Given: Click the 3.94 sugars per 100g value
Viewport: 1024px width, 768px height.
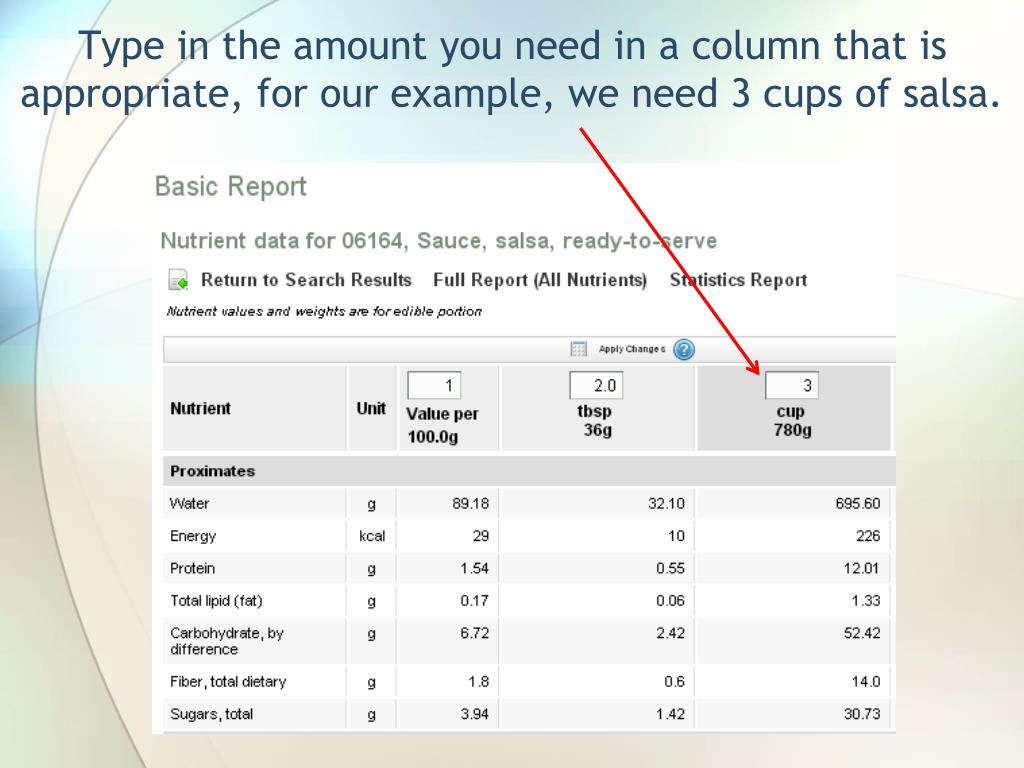Looking at the screenshot, I should (474, 714).
